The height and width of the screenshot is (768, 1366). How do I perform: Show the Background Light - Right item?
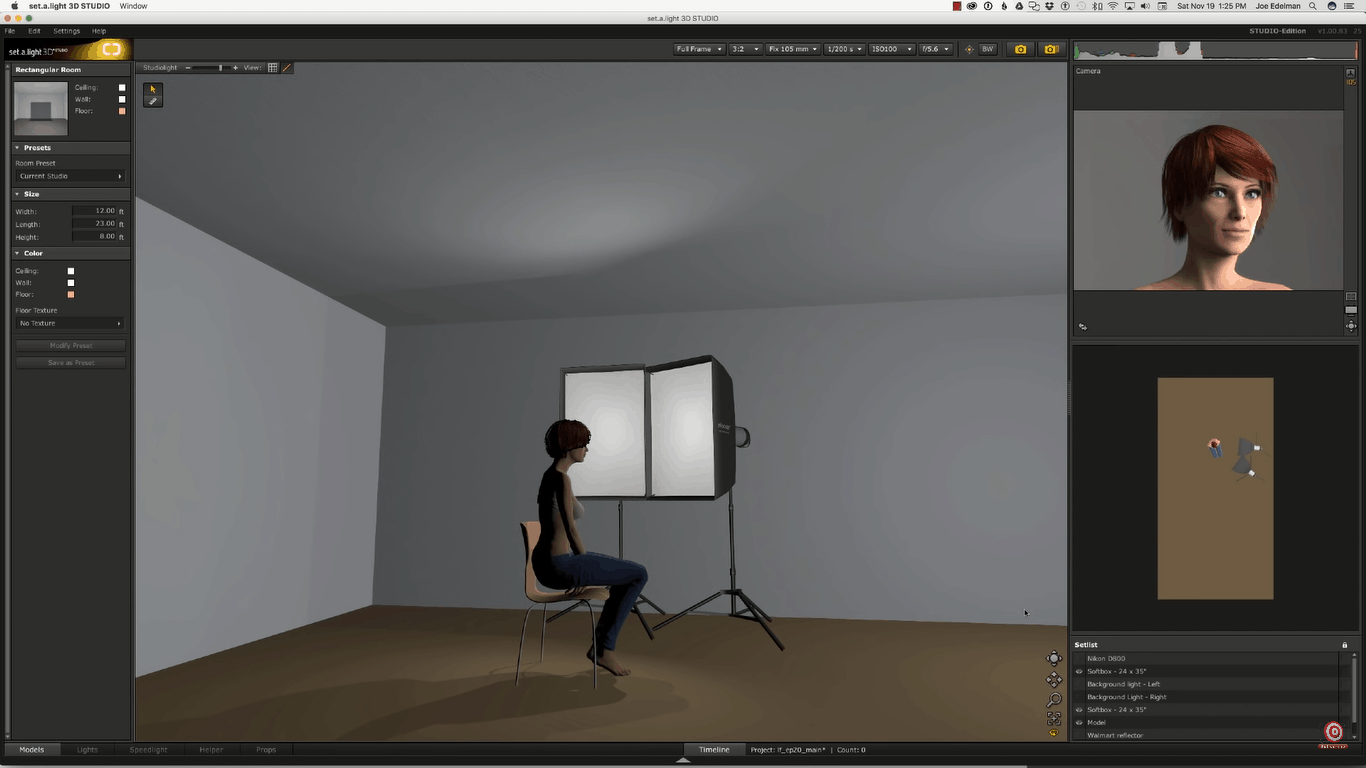click(1079, 697)
